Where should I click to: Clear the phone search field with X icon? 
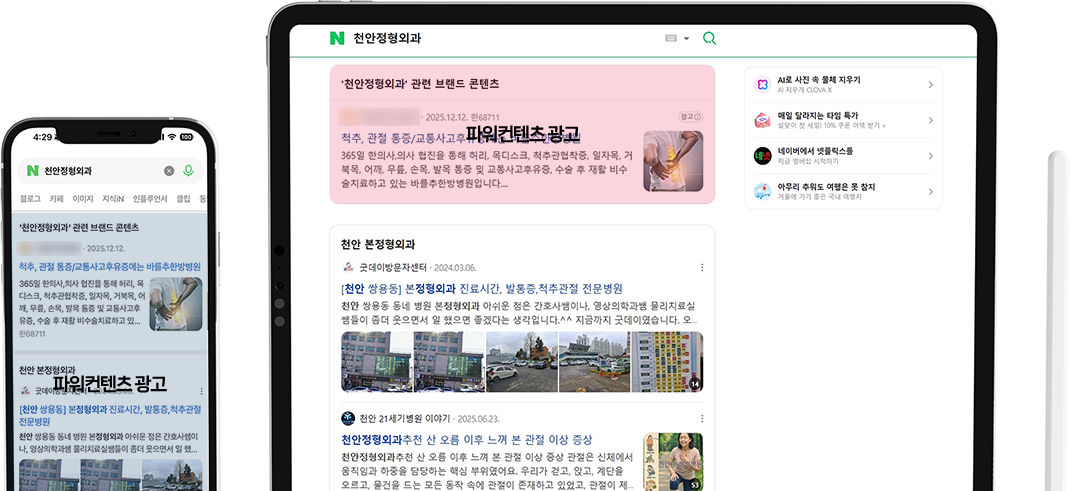tap(169, 171)
